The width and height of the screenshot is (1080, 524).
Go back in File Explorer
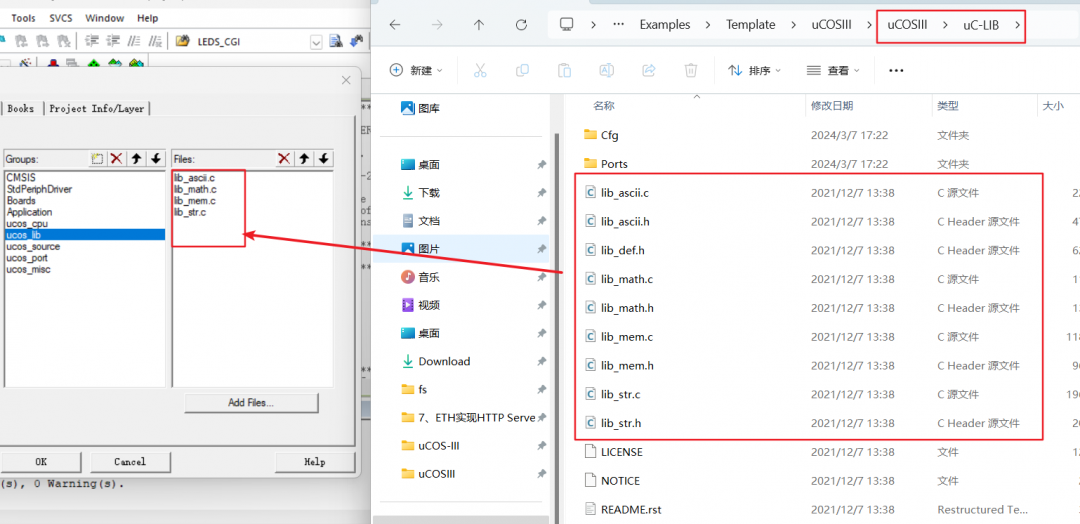(x=395, y=24)
